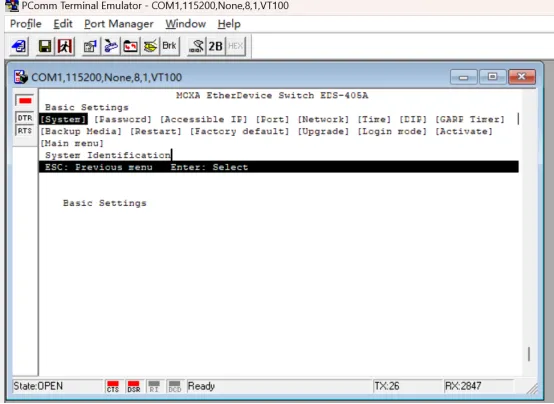Screen dimensions: 554x404
Task: Minimize the COM1 child window
Action: coord(464,77)
